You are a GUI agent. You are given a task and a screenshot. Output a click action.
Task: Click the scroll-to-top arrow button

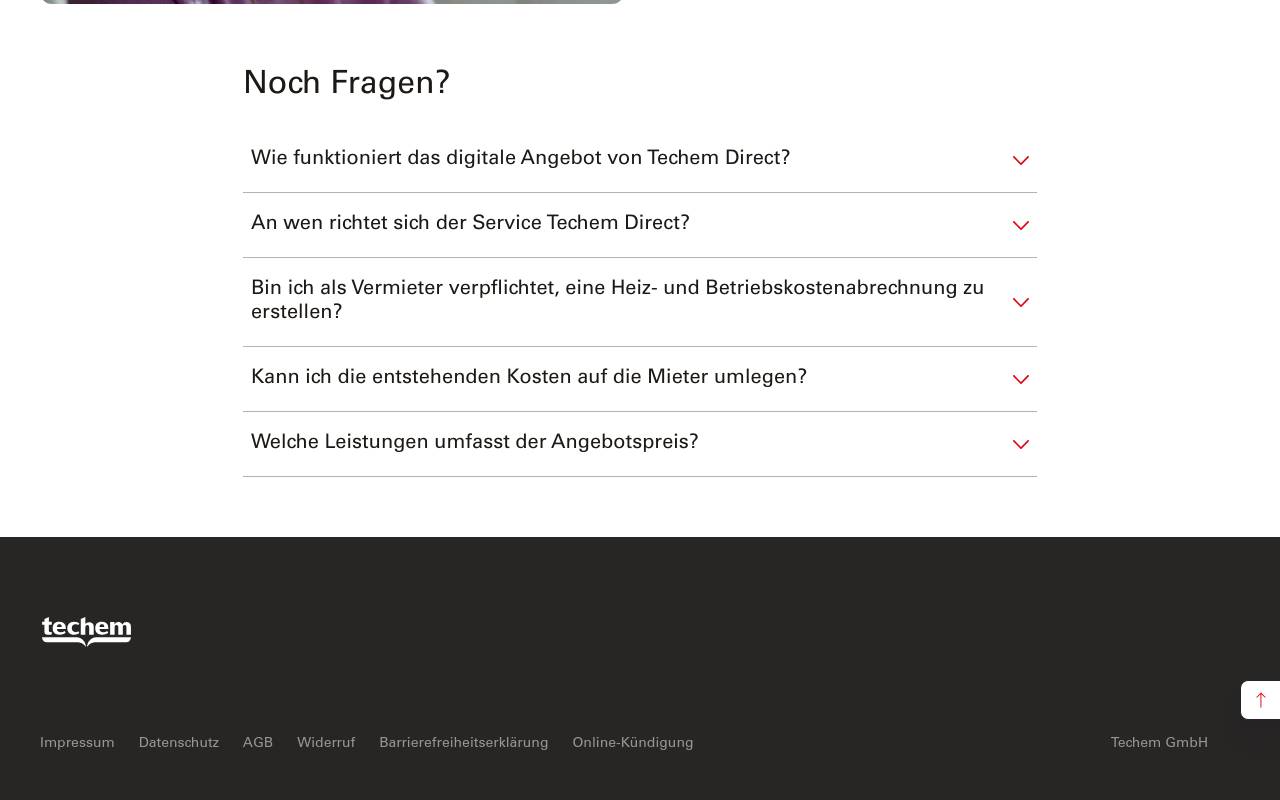1260,700
